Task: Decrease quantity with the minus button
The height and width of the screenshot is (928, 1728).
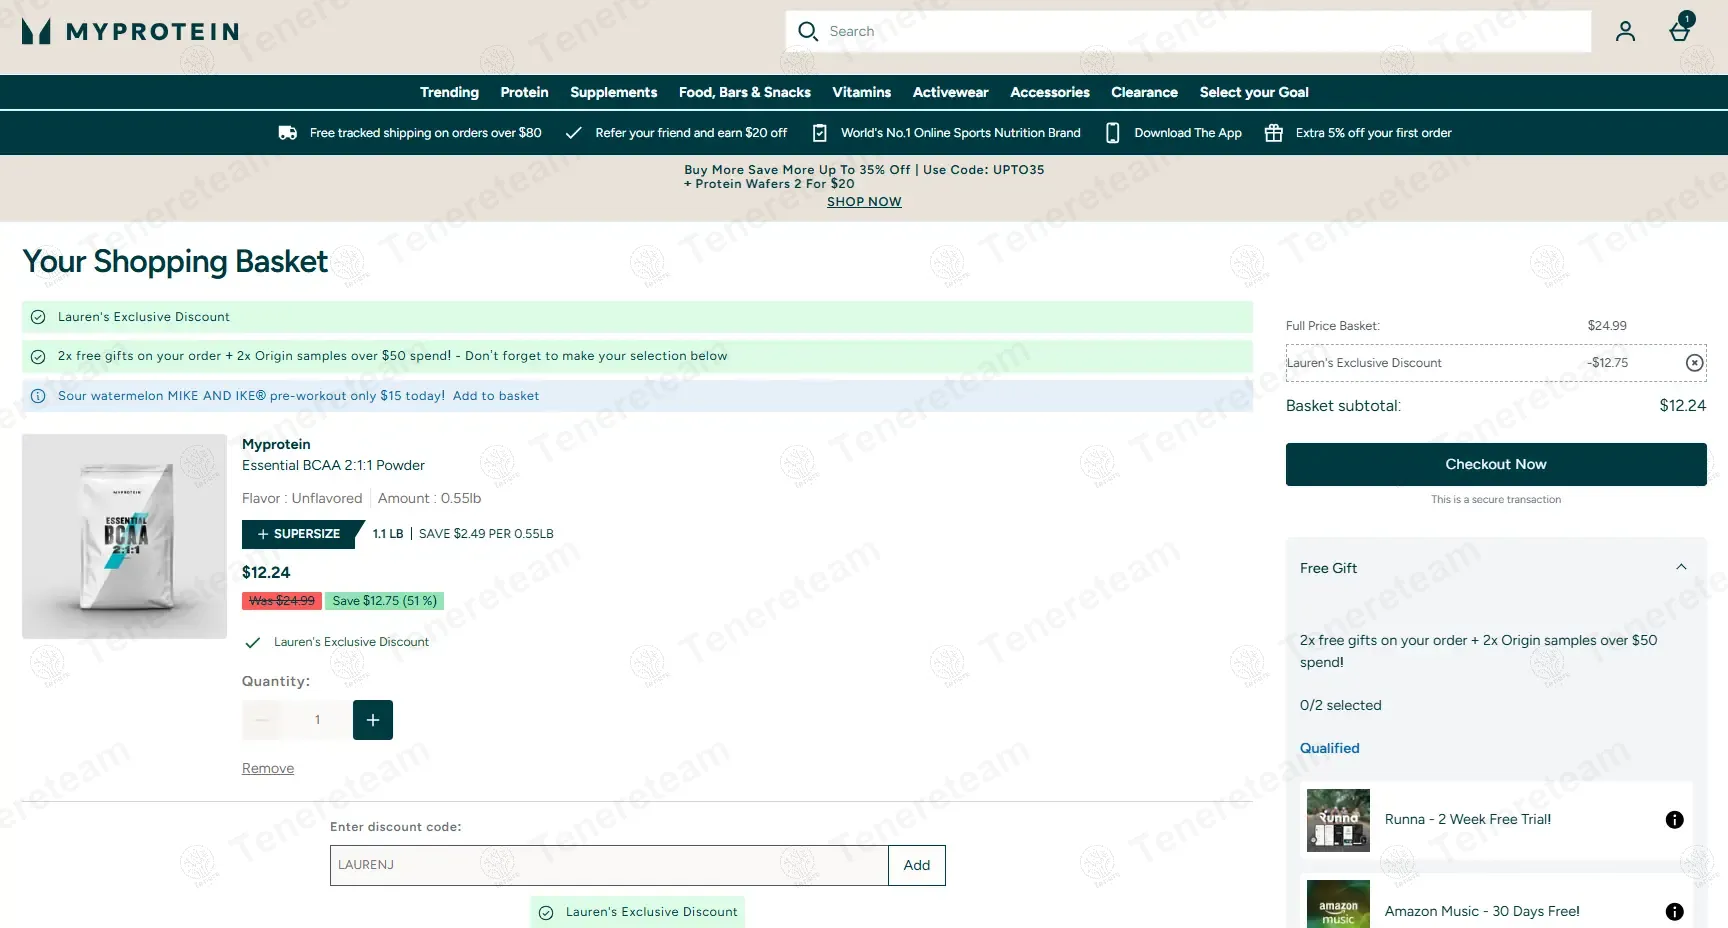Action: point(262,720)
